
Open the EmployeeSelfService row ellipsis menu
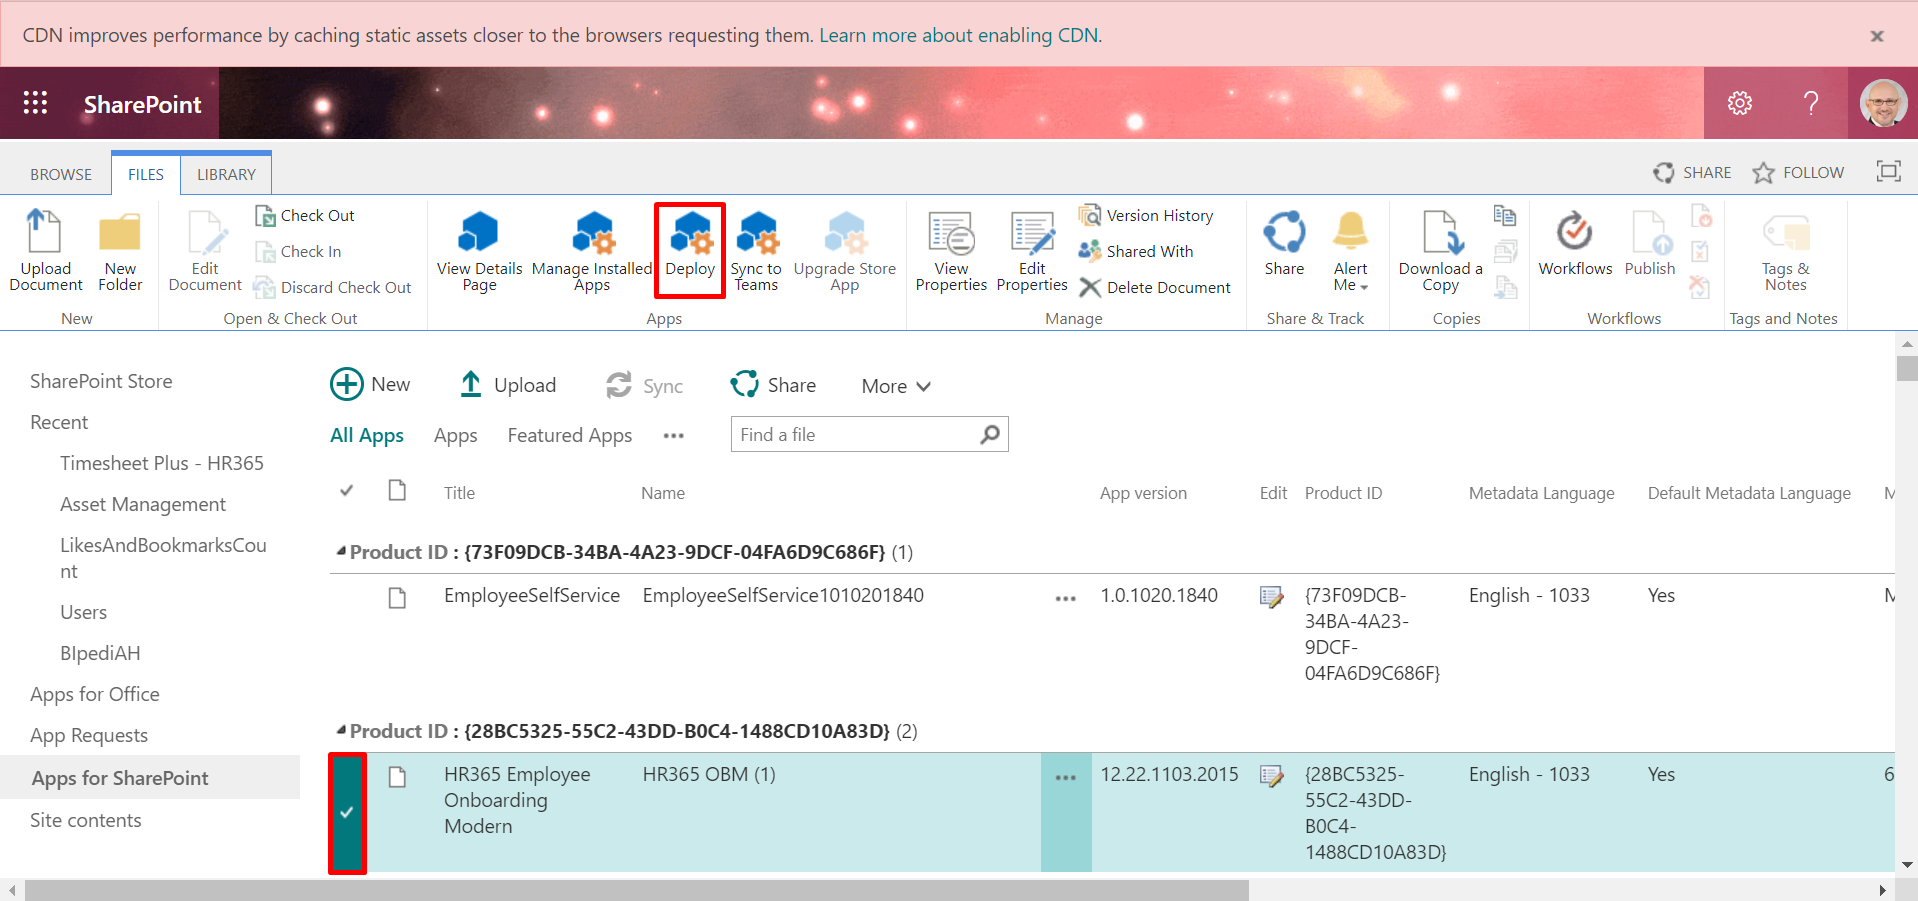point(1066,598)
